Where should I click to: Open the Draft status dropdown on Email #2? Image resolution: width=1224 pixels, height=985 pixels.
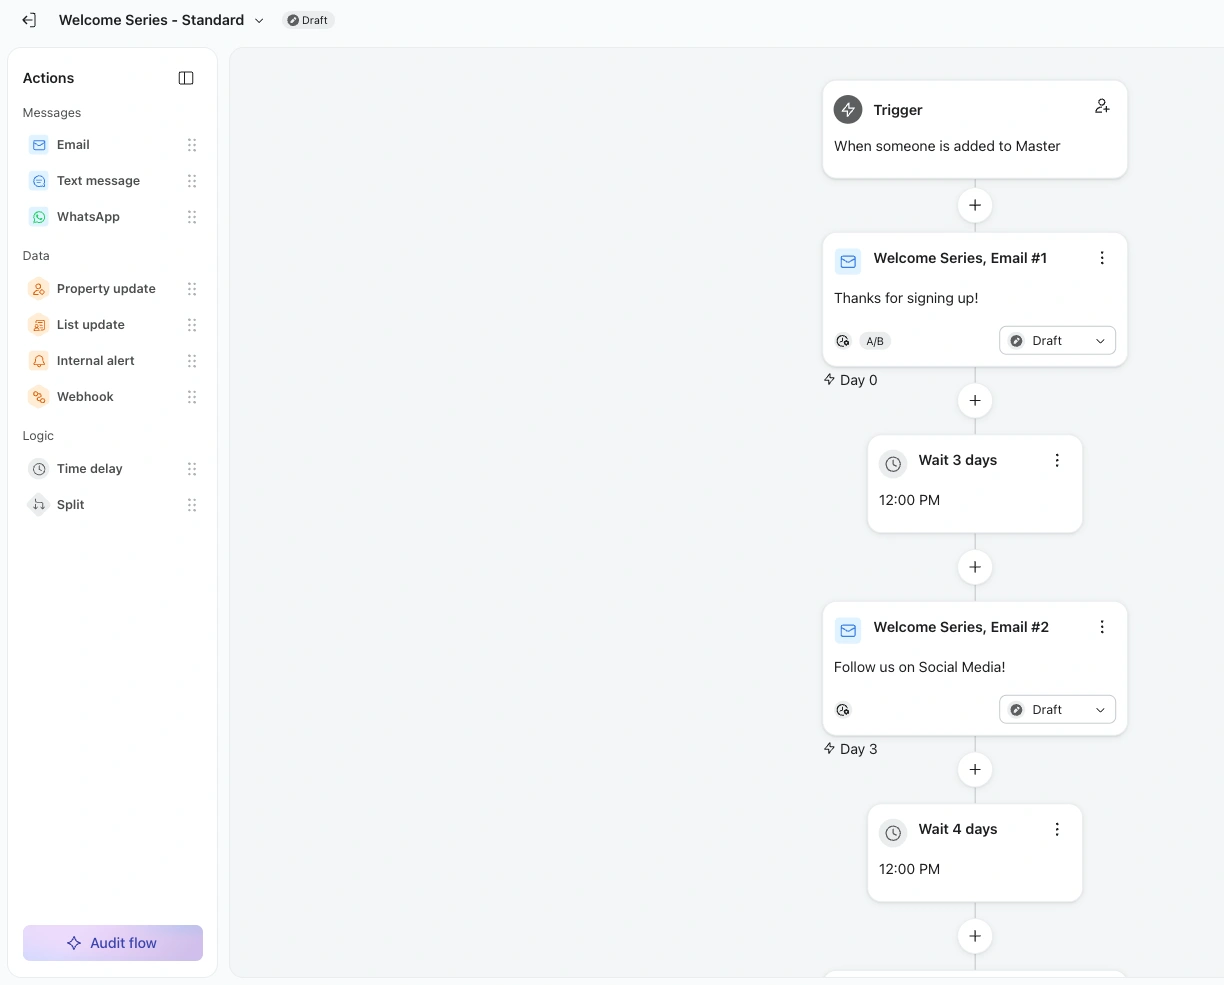(1057, 710)
